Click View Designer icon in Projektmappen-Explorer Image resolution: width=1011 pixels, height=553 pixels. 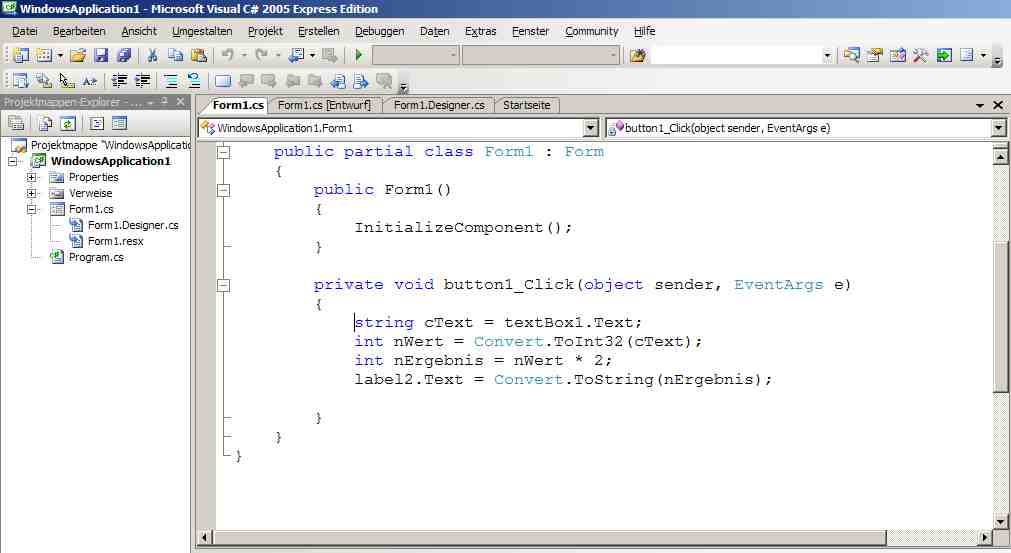click(119, 123)
